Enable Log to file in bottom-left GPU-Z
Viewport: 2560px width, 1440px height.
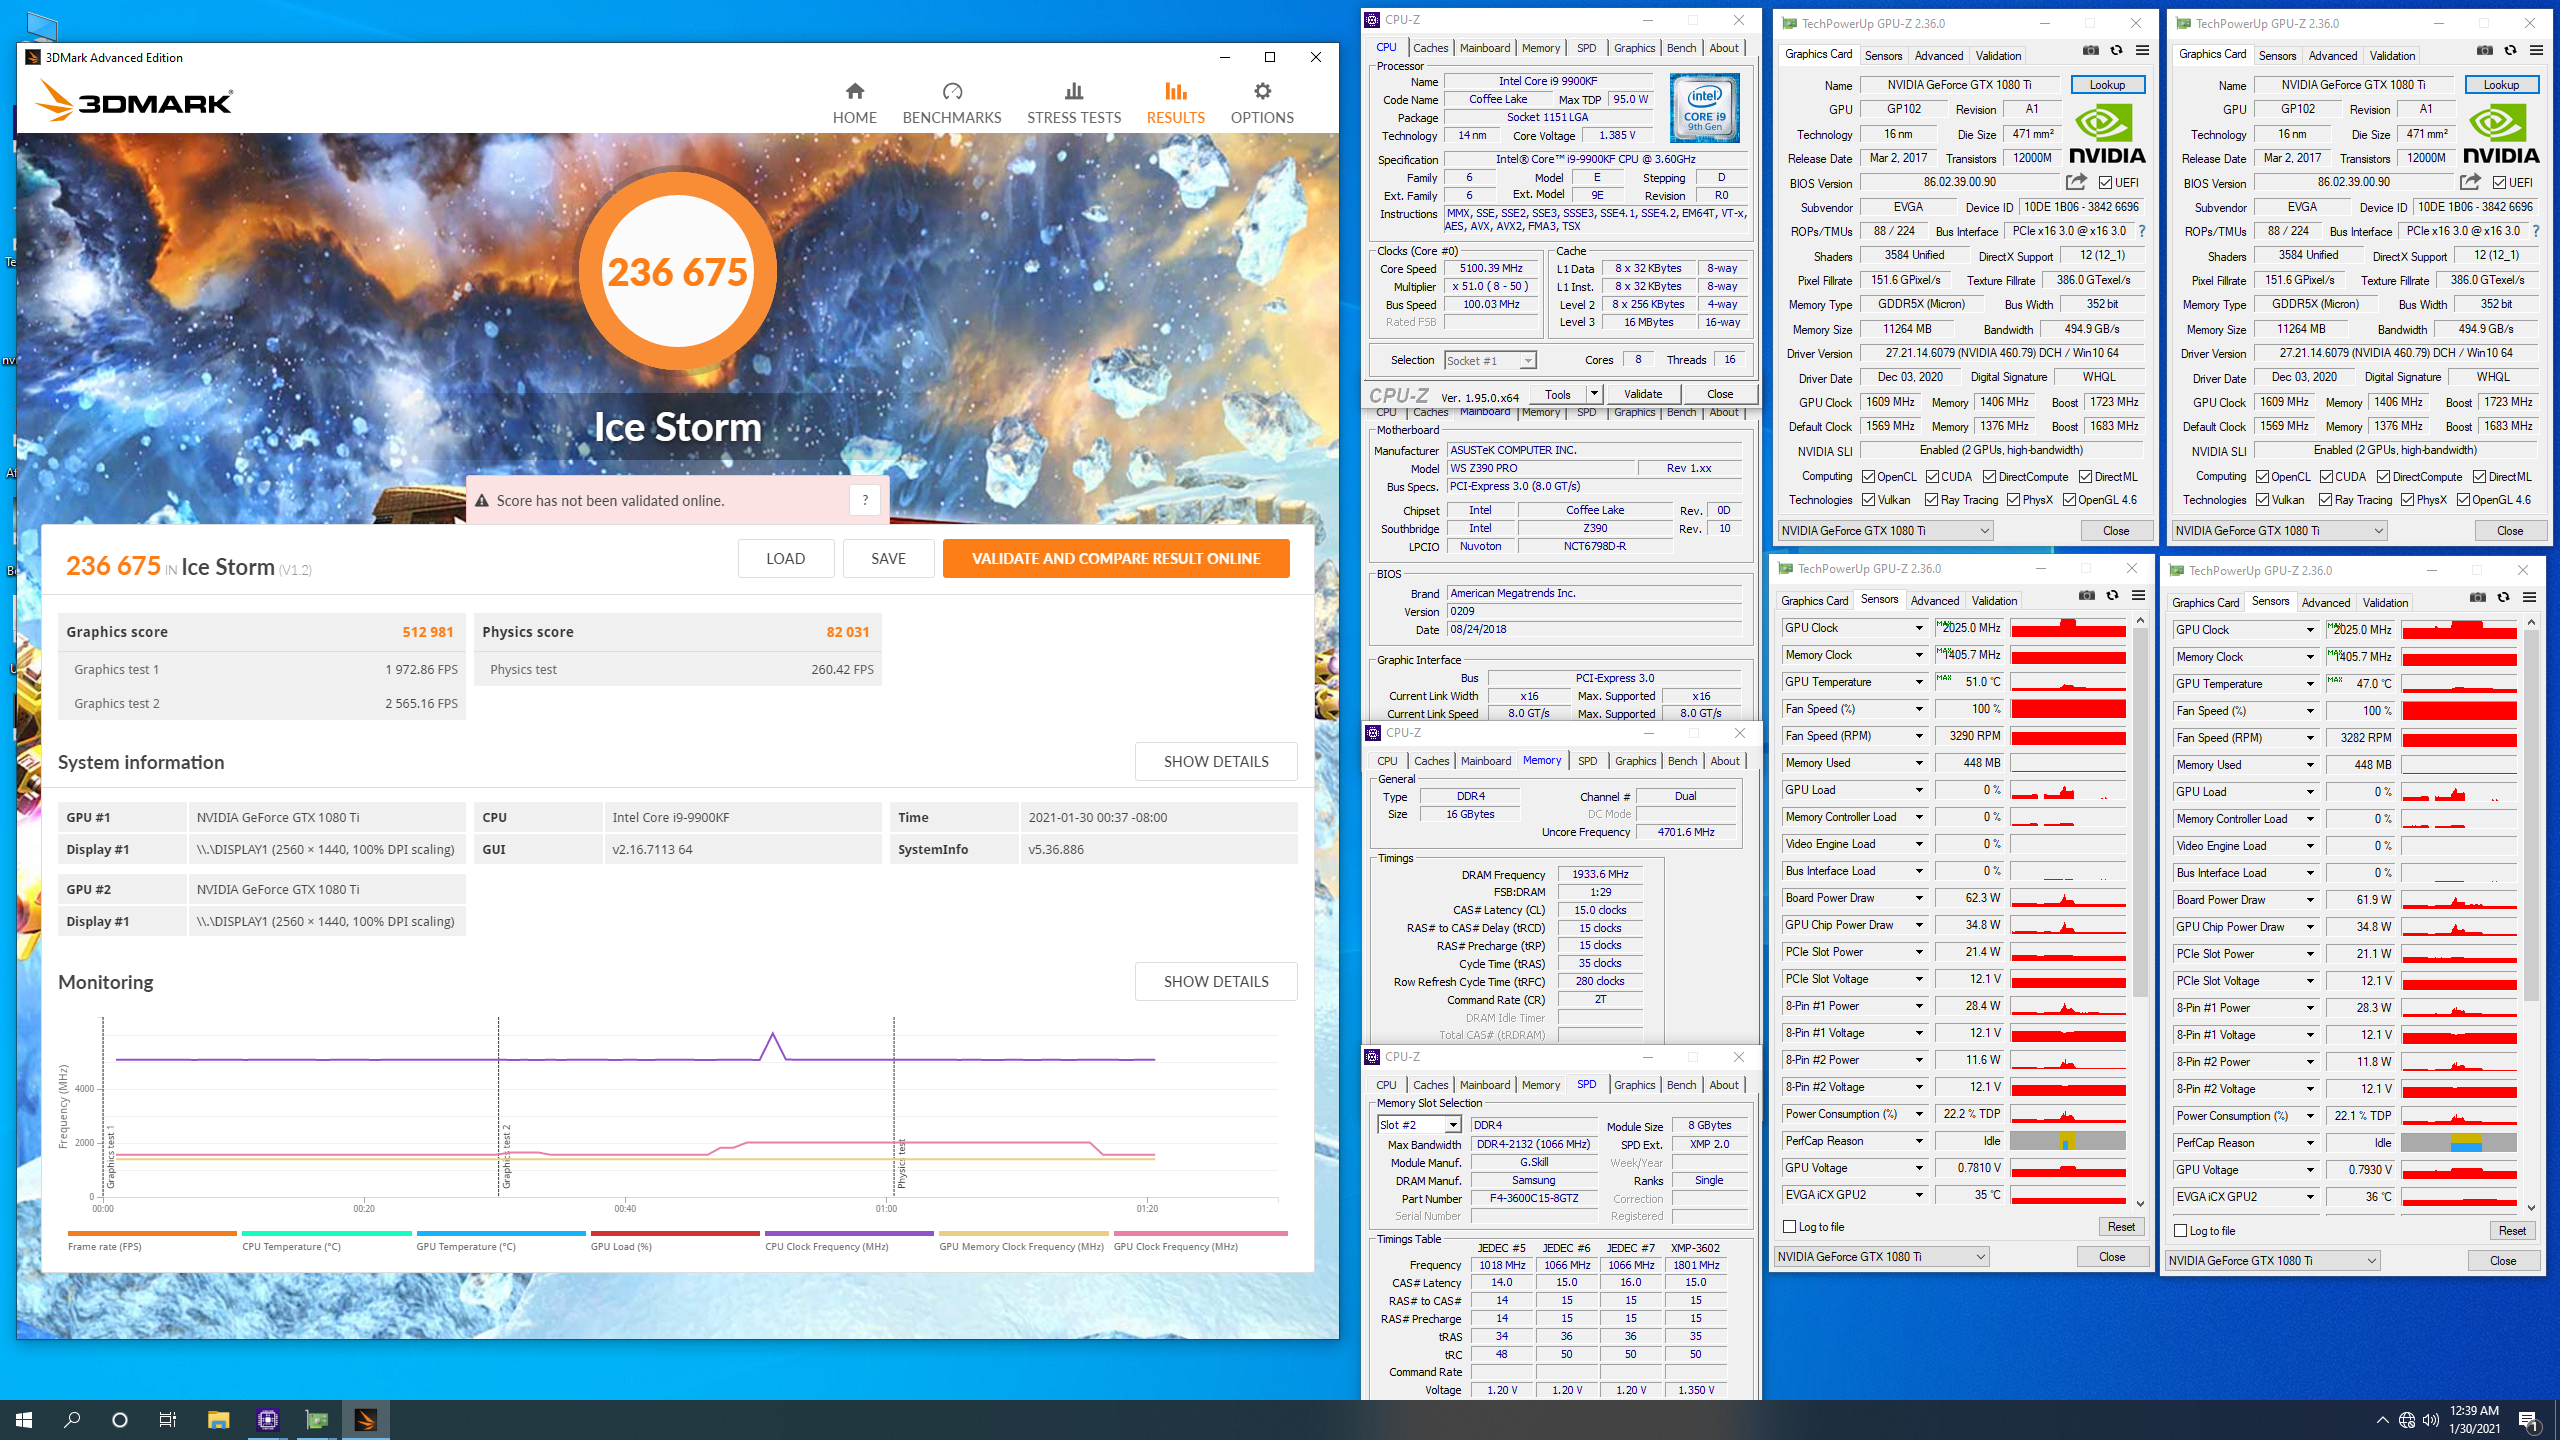click(1790, 1226)
